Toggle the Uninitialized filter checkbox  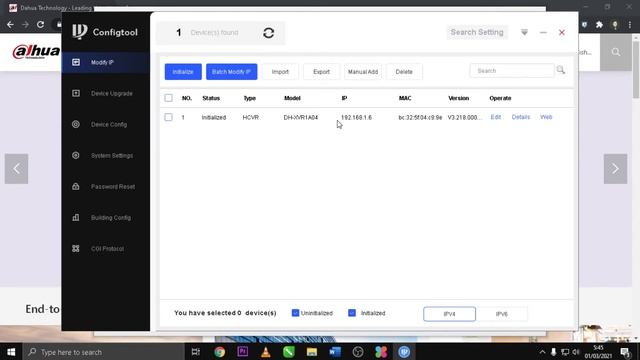295,313
